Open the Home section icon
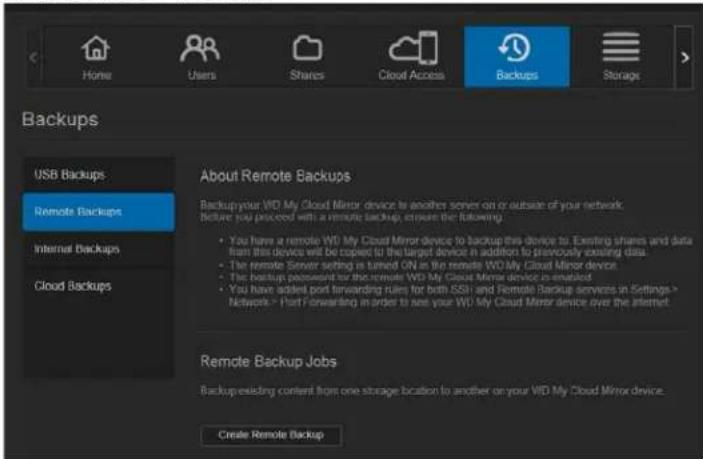 [96, 48]
